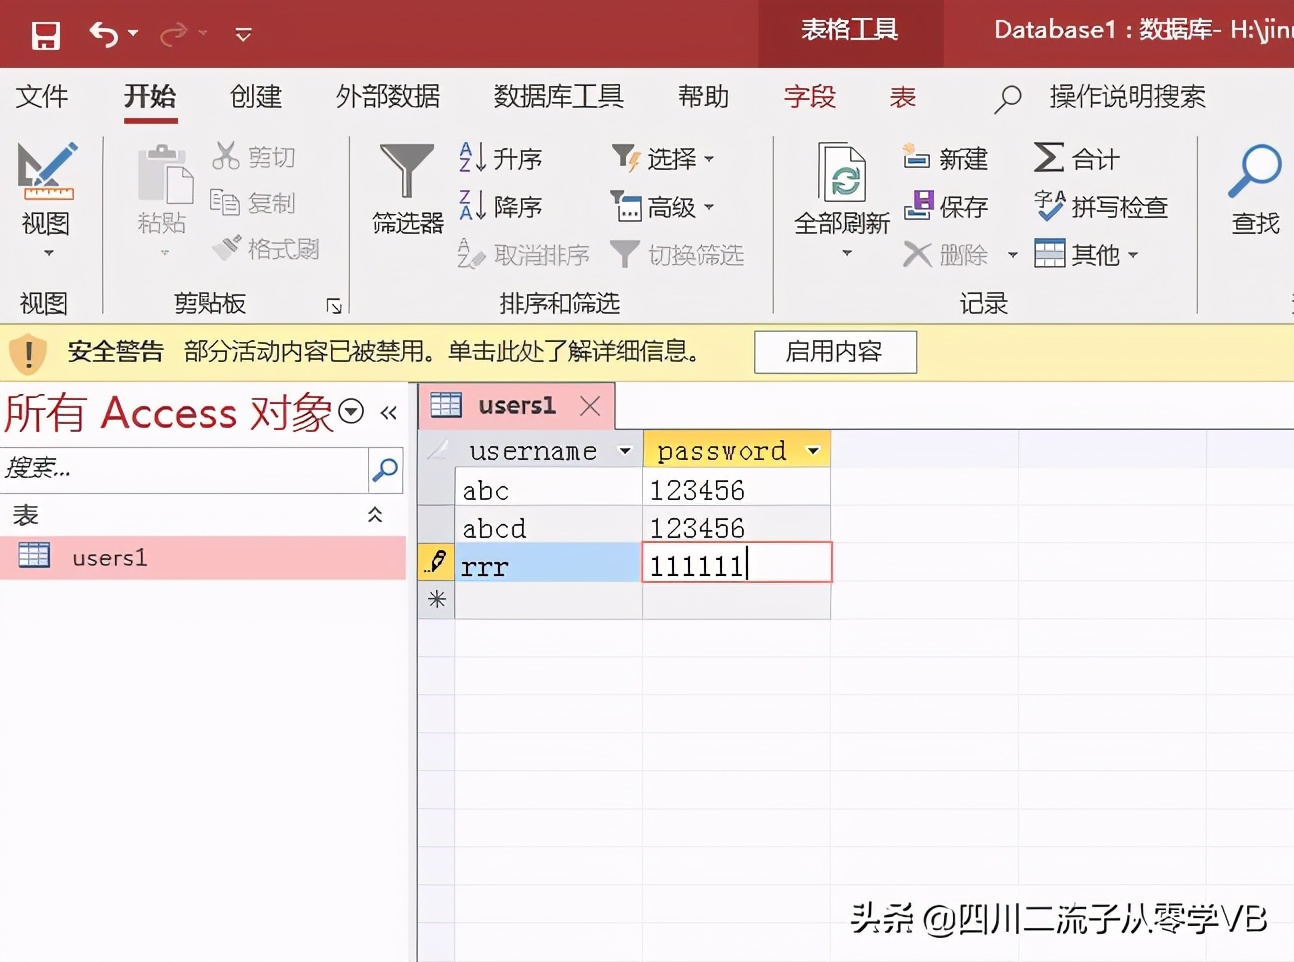Open the 外部数据 (External Data) tab
1294x962 pixels.
click(388, 97)
